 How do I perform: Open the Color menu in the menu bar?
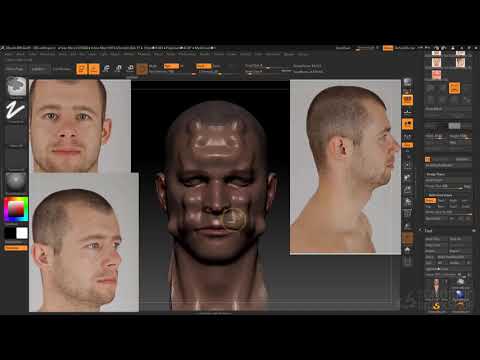tap(32, 54)
